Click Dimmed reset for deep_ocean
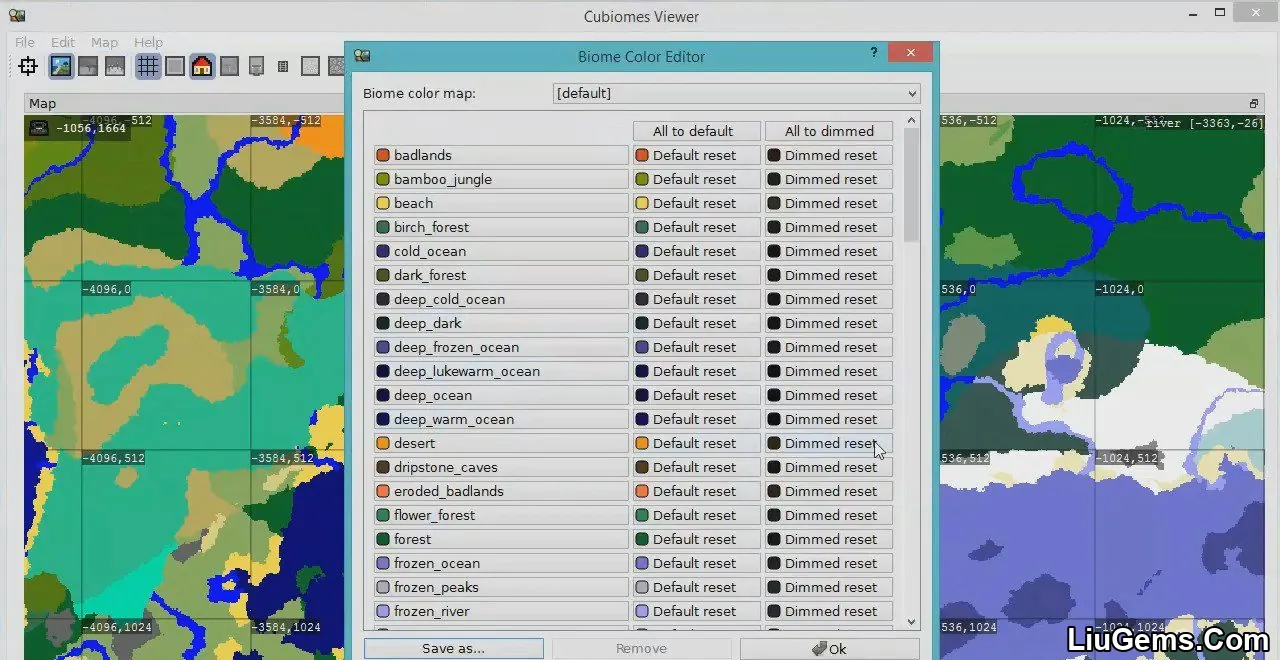The width and height of the screenshot is (1280, 660). coord(829,395)
